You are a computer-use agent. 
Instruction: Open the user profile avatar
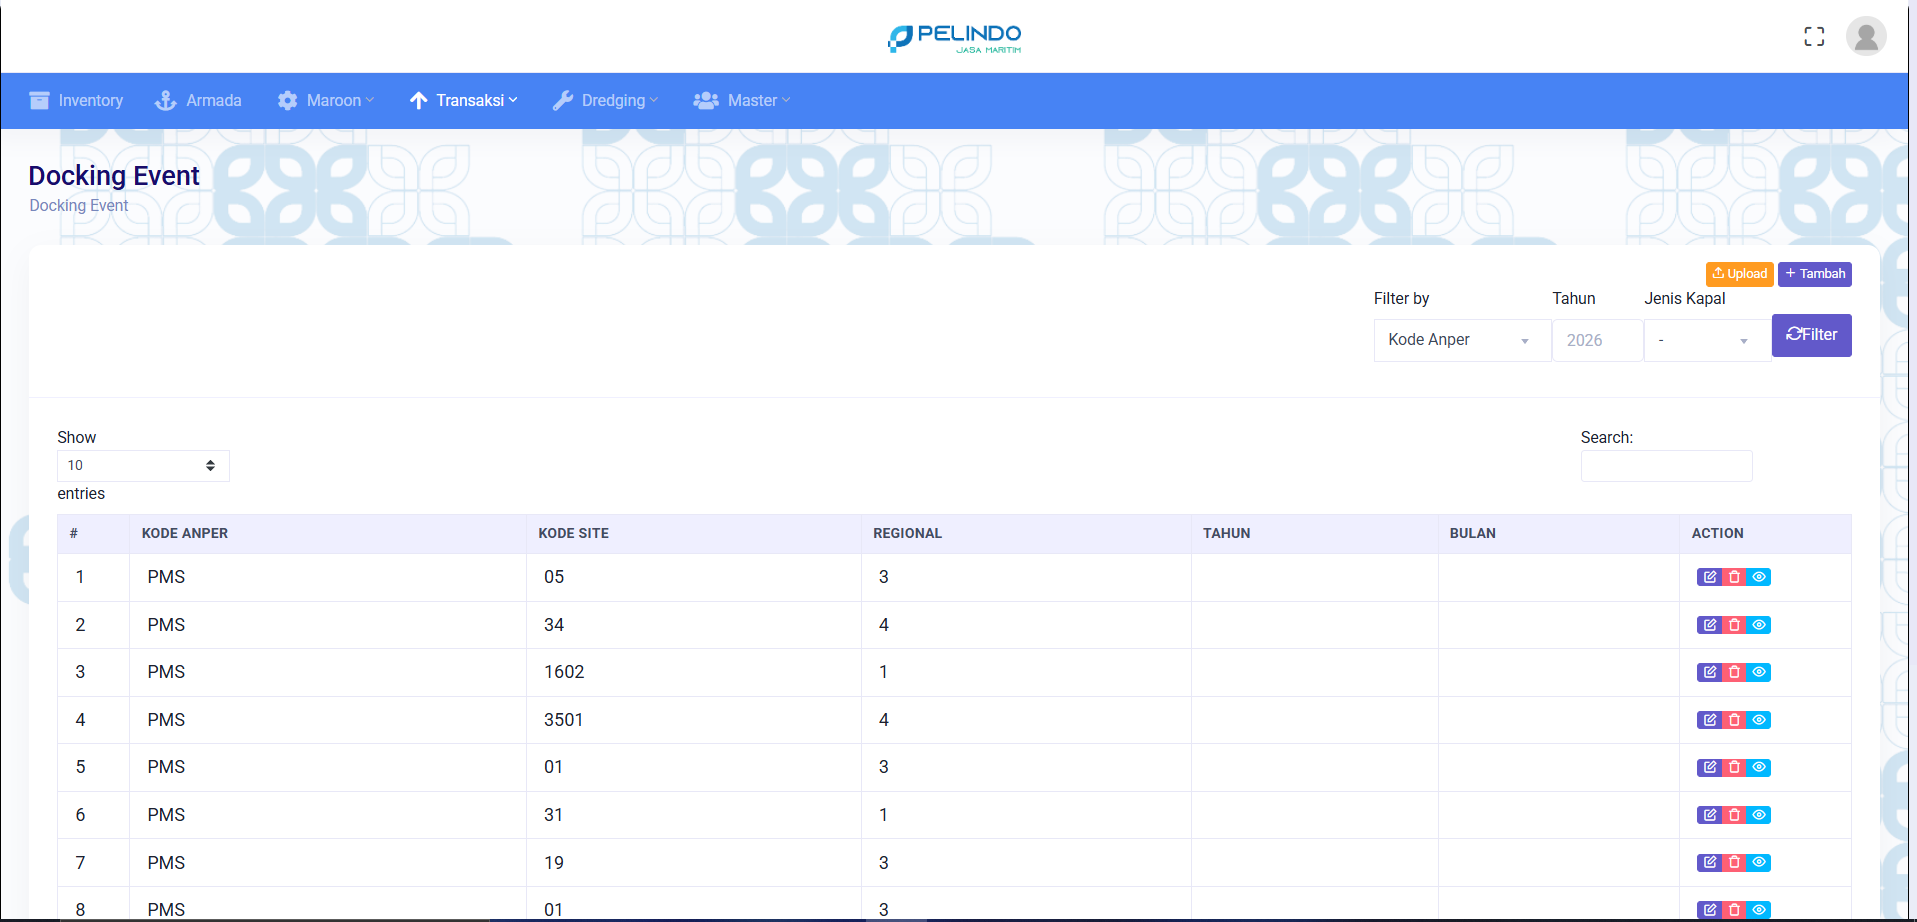click(x=1865, y=37)
